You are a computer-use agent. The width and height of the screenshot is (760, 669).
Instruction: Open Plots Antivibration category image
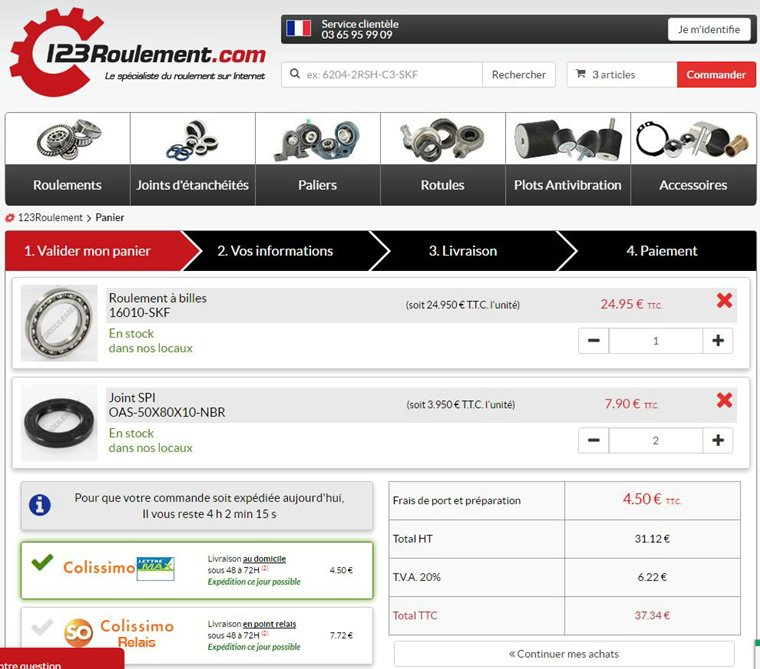point(568,139)
